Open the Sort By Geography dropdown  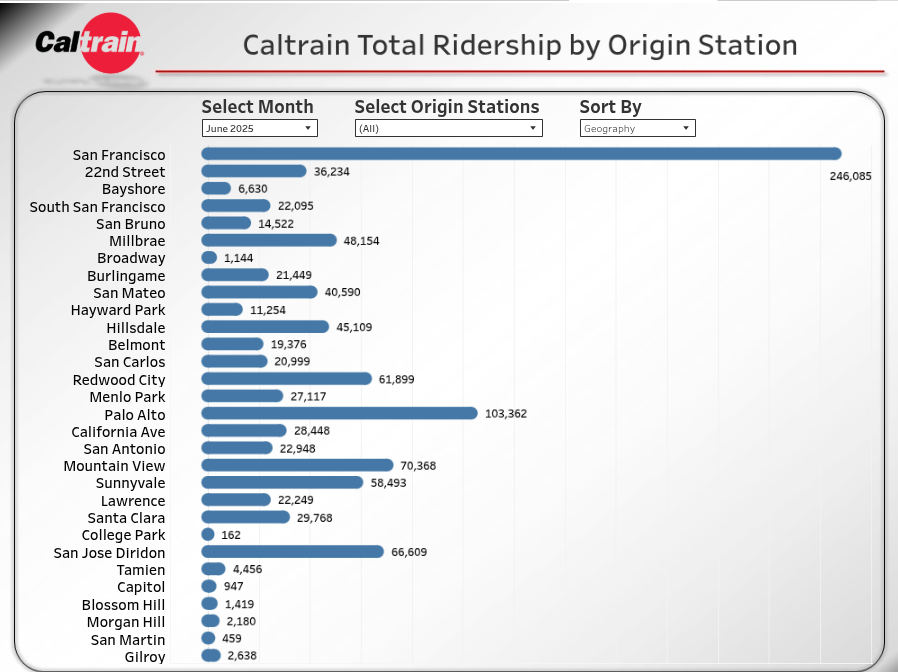point(637,128)
